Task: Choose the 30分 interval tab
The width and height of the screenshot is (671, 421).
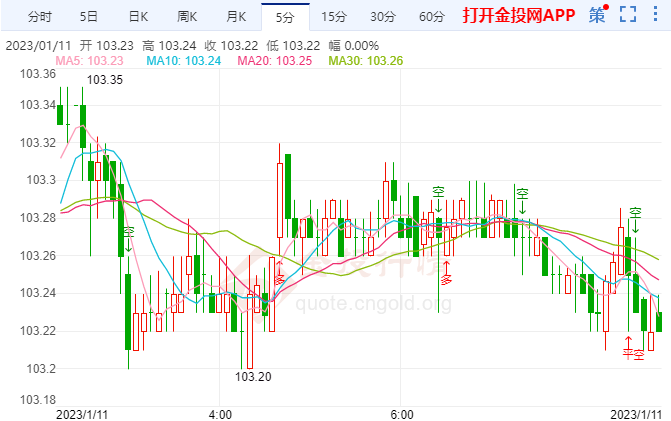Action: [383, 17]
